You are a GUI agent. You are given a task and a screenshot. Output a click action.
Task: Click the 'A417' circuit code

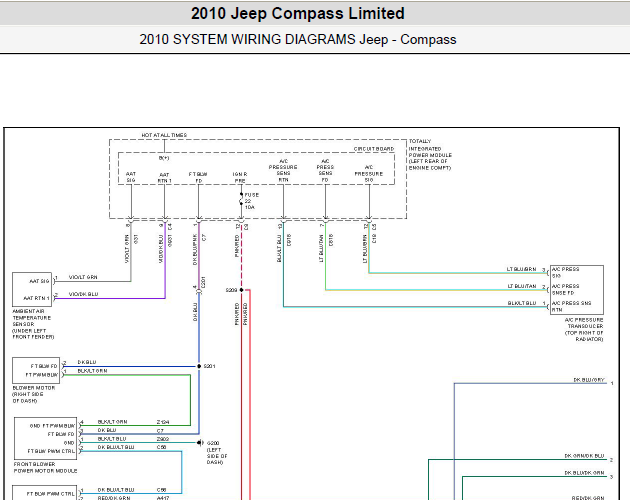click(163, 498)
